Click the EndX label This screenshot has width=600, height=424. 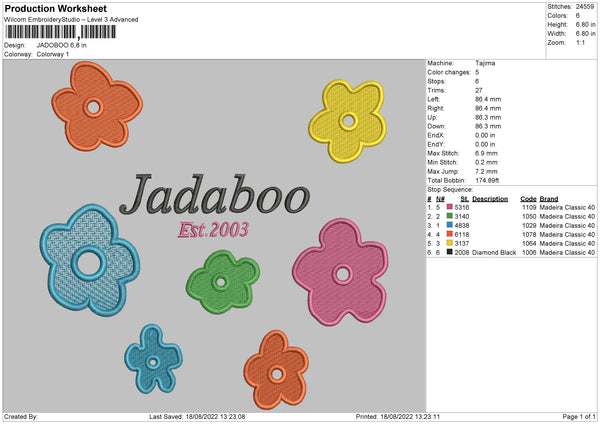pos(436,135)
